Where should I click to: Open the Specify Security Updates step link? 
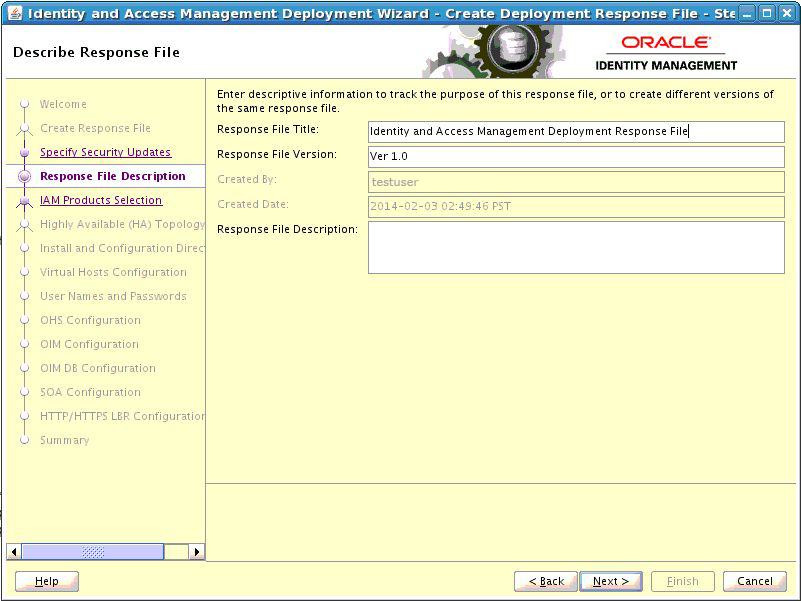[x=105, y=152]
